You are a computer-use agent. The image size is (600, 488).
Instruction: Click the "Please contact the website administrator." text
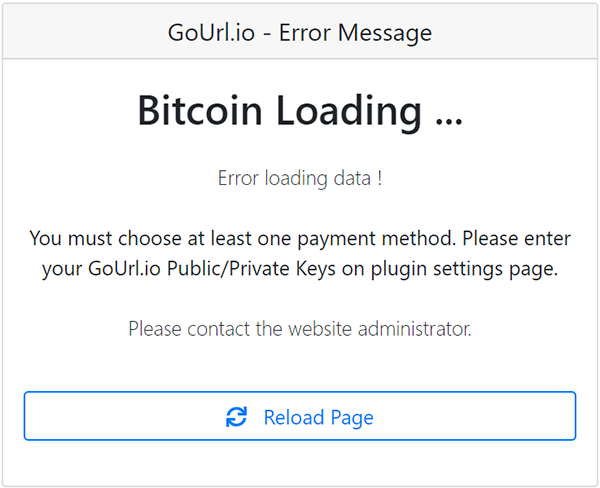(x=300, y=329)
